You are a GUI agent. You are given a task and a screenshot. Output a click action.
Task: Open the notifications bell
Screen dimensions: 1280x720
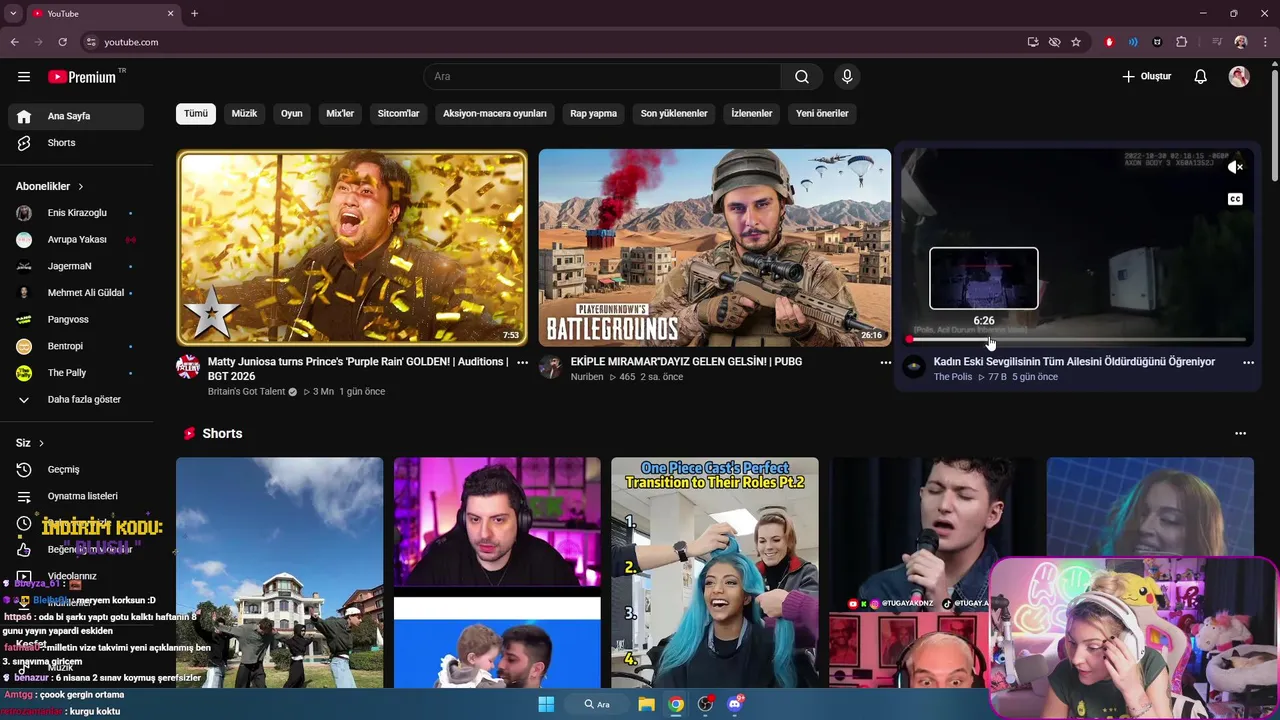coord(1201,77)
